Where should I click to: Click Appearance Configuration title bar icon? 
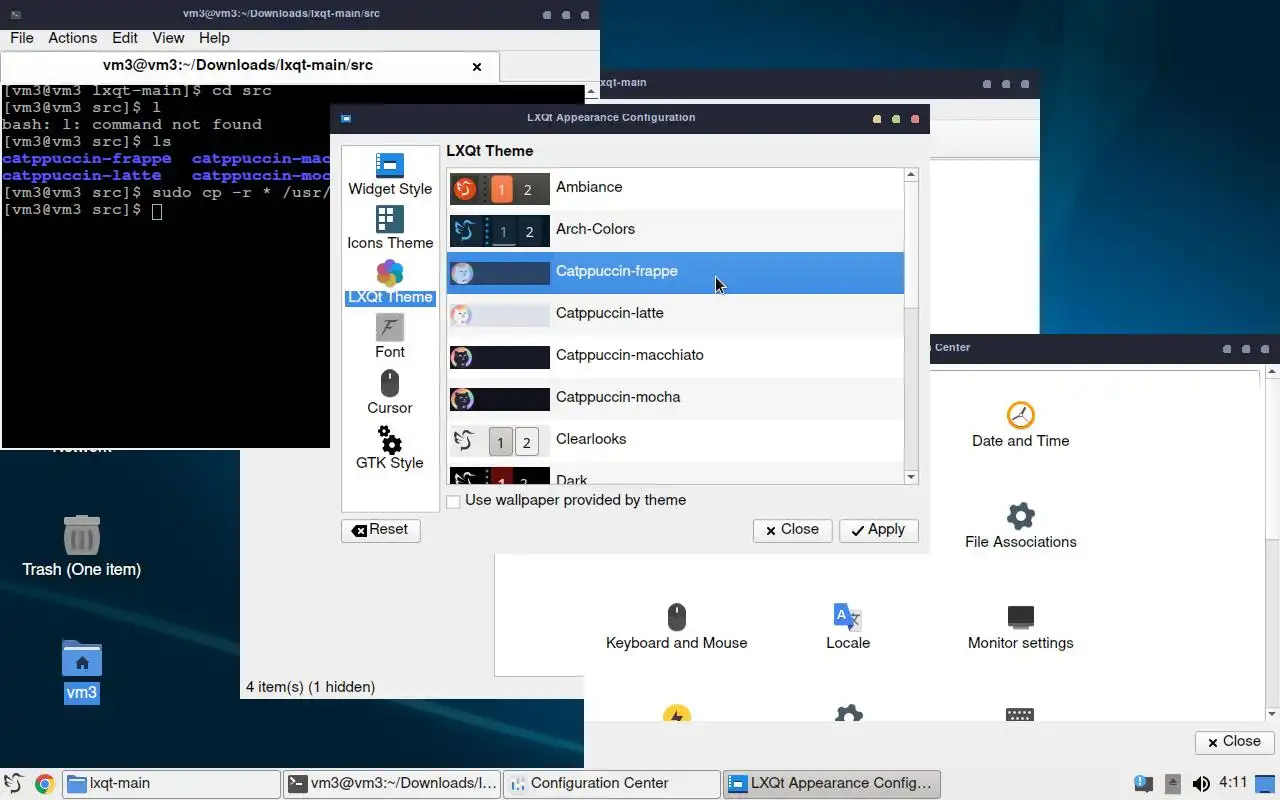tap(346, 118)
